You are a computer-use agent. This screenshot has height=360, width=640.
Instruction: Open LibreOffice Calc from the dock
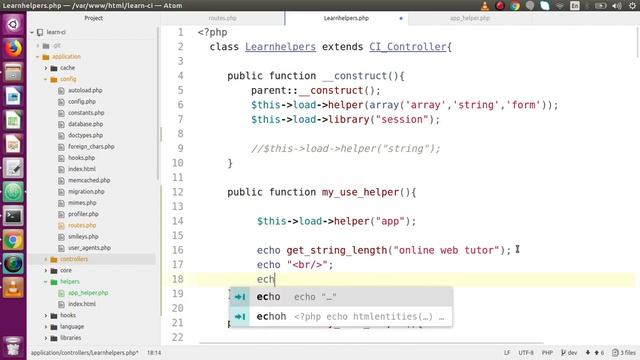pyautogui.click(x=13, y=121)
